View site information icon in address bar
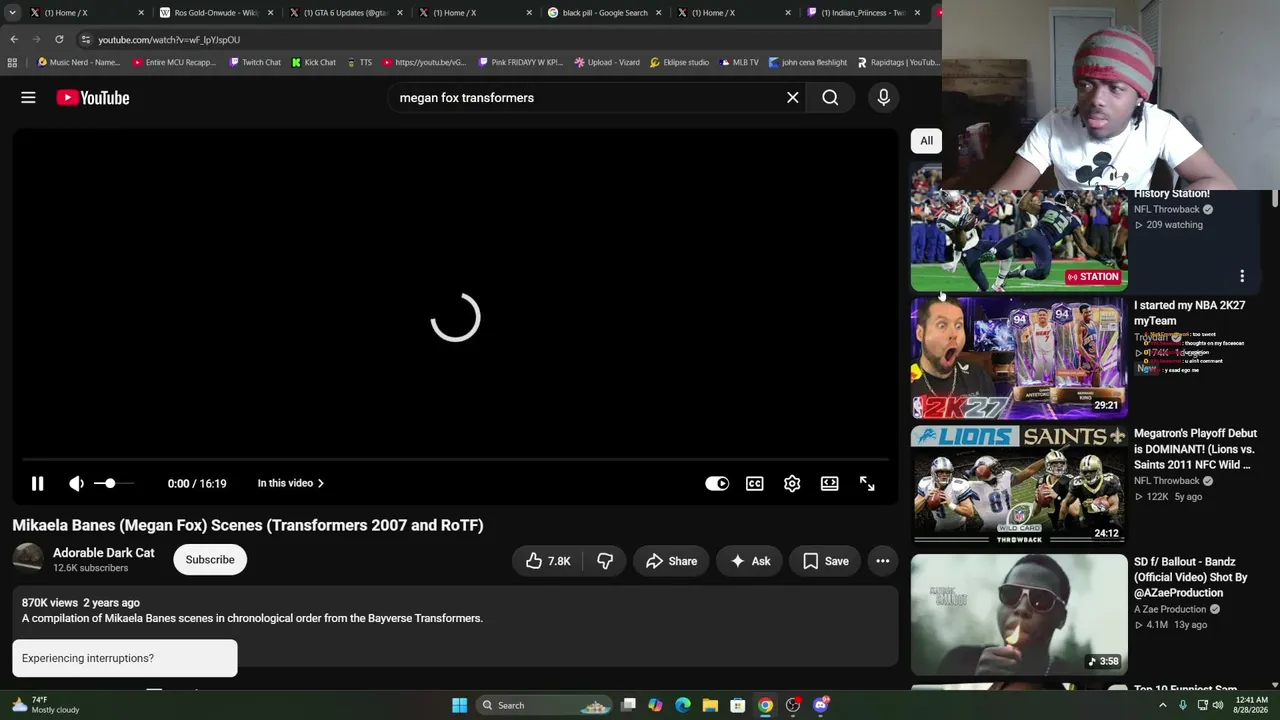Screen dimensions: 1280x720 point(86,39)
